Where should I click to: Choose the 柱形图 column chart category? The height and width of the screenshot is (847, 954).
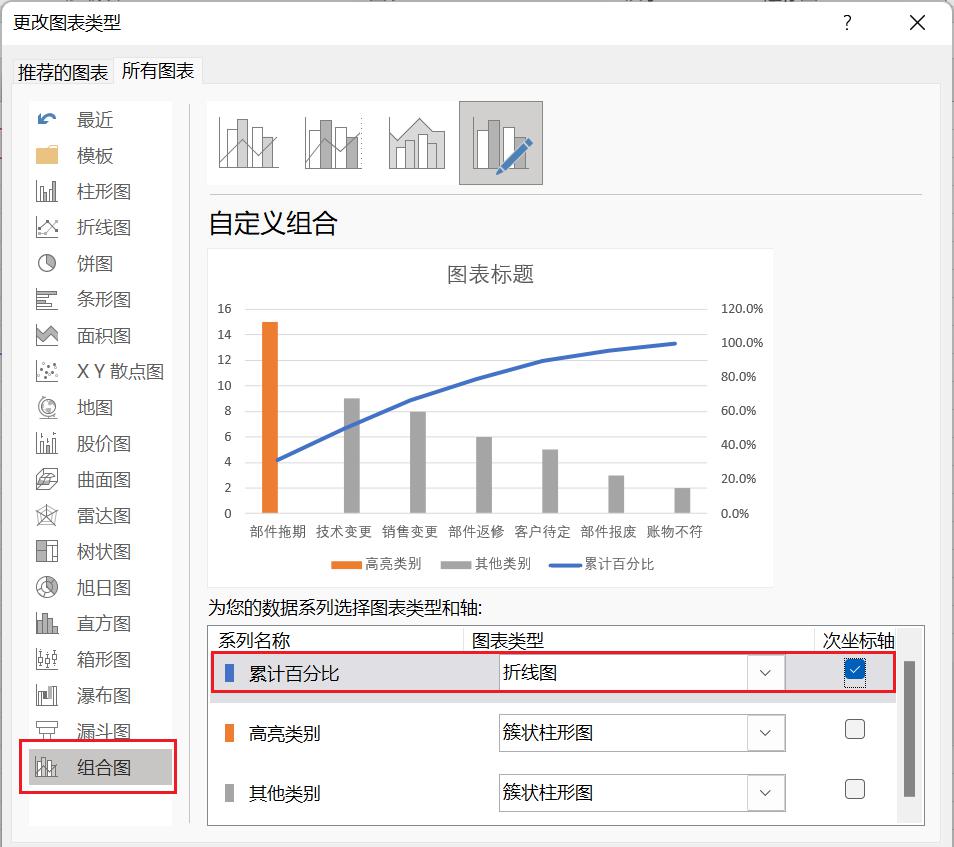100,192
